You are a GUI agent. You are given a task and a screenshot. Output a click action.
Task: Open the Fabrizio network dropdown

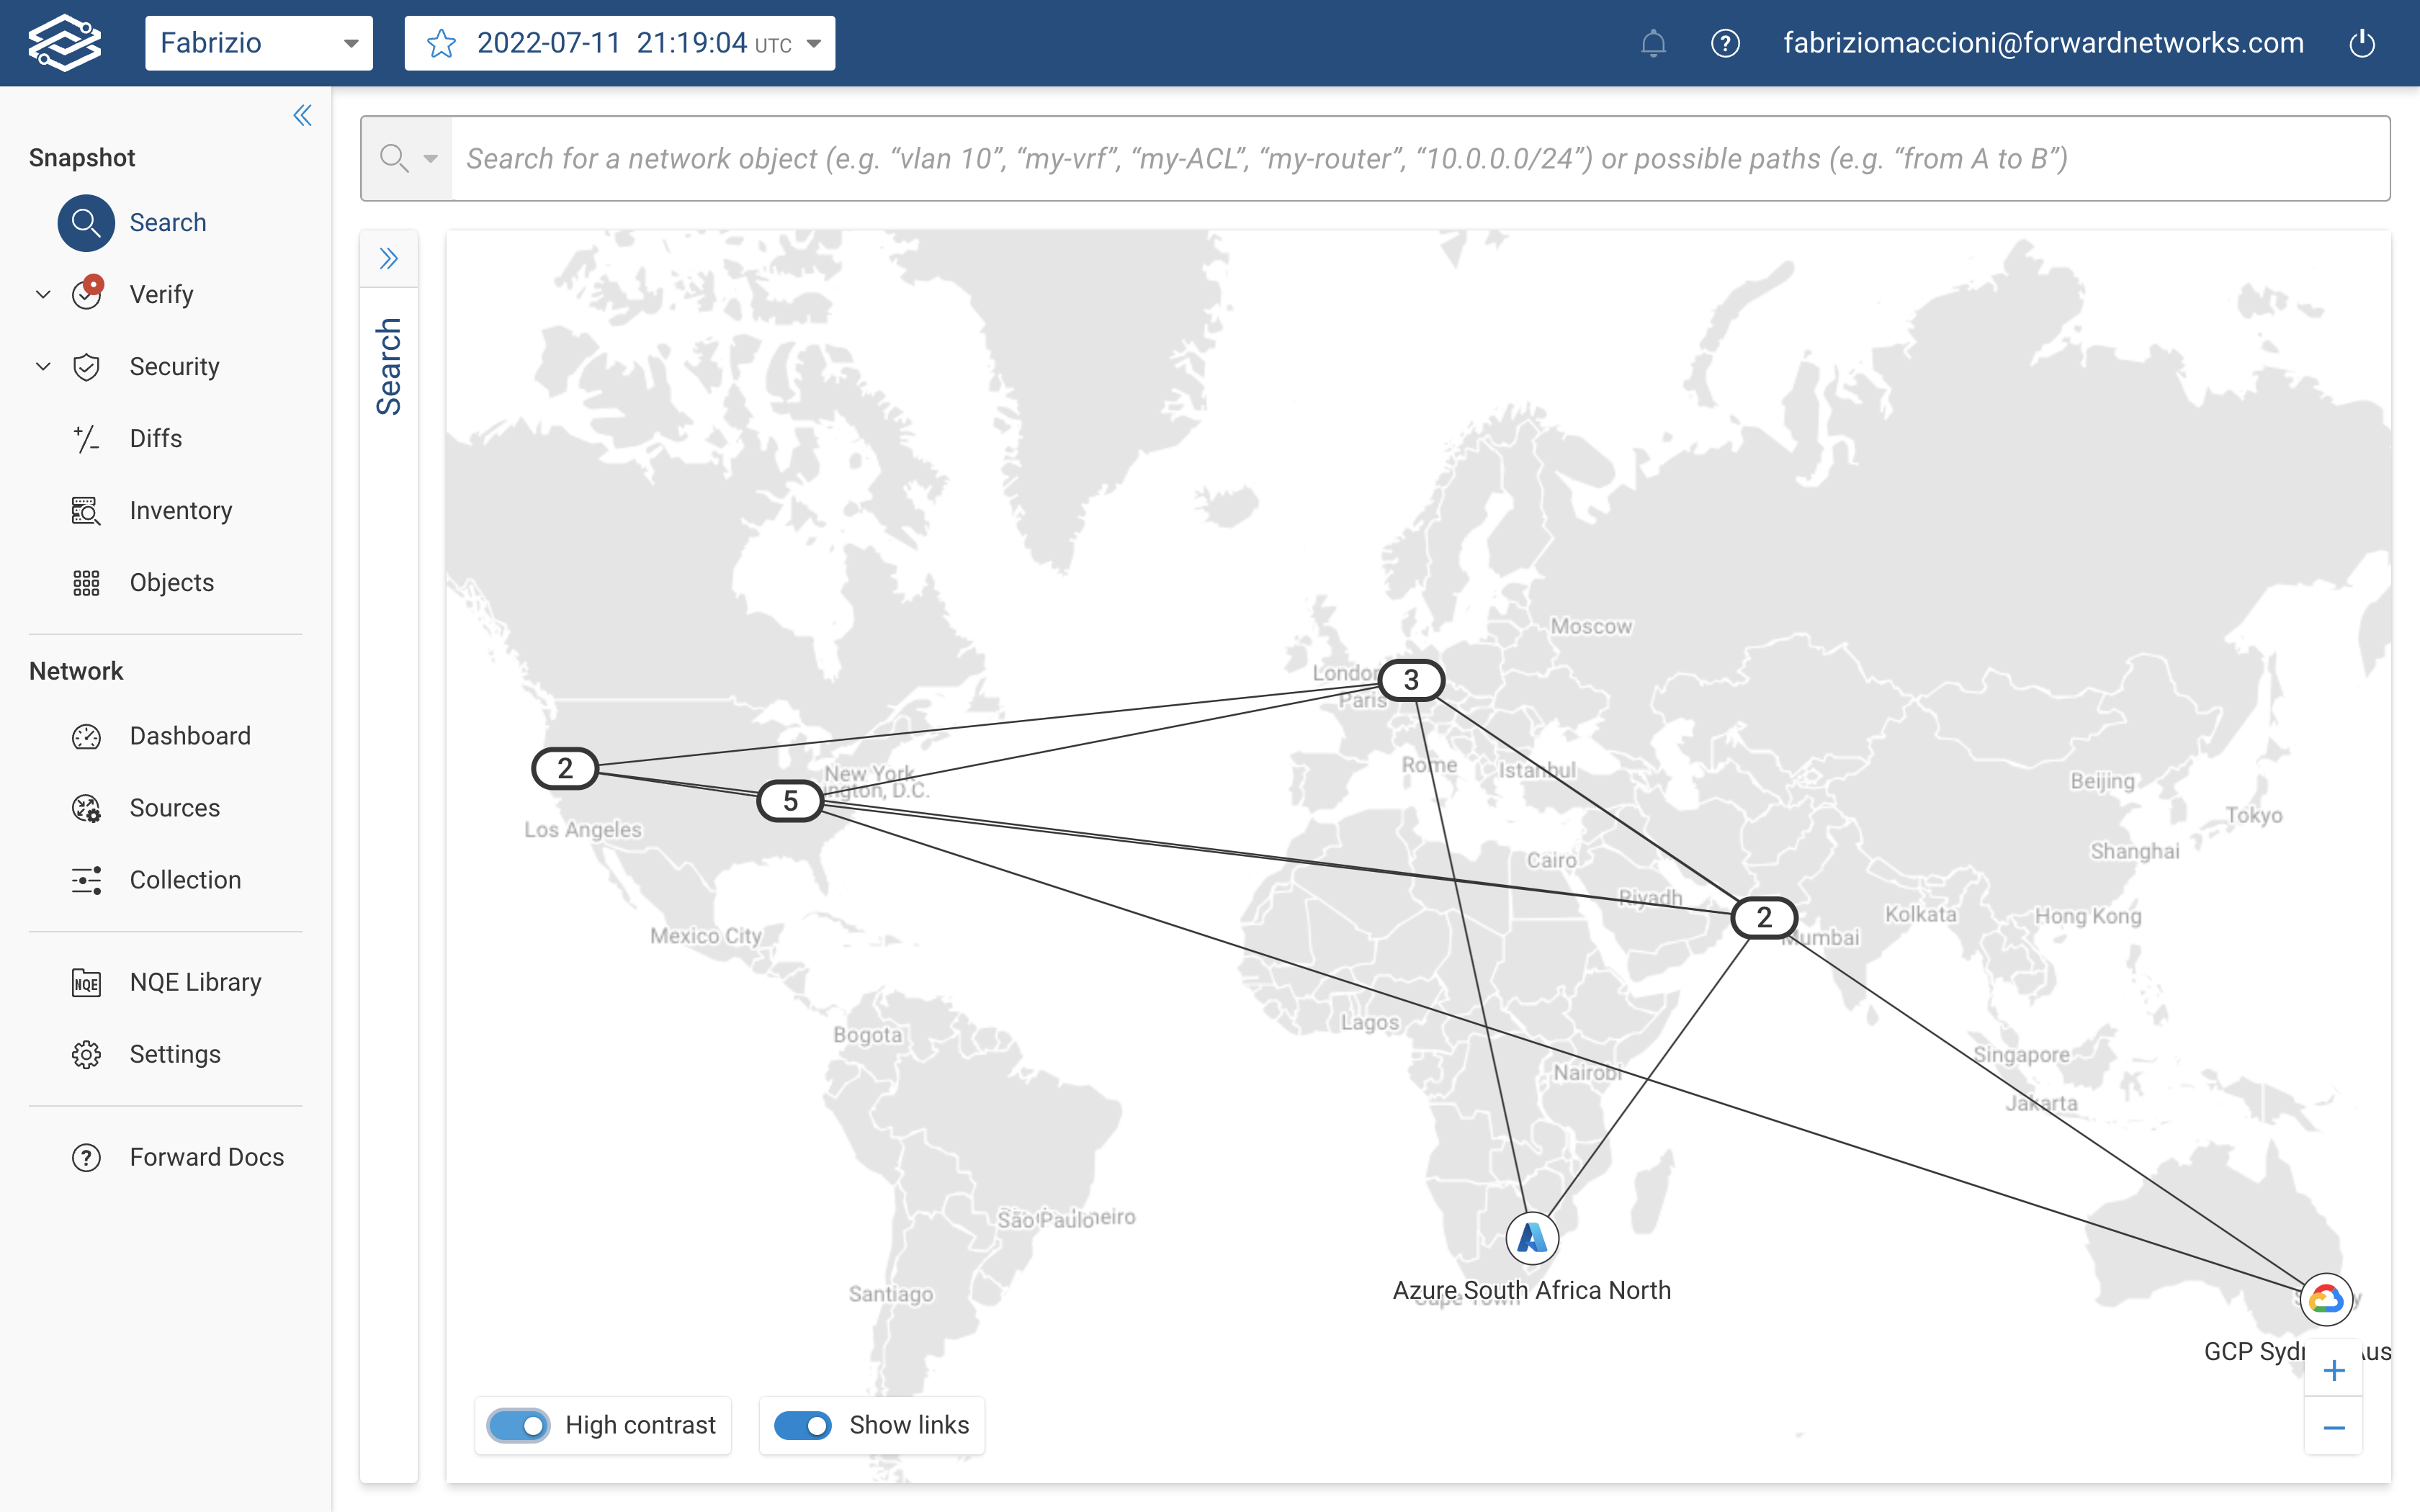(x=259, y=43)
